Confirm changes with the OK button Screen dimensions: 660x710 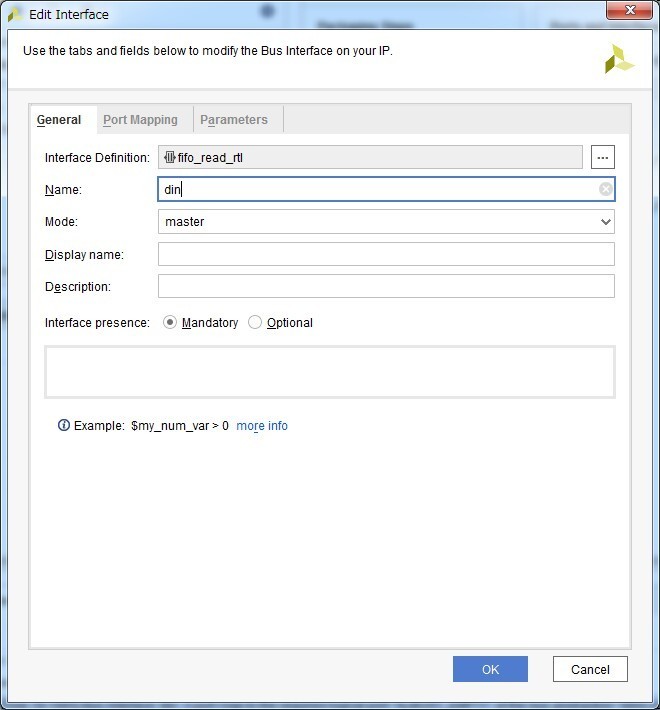490,669
